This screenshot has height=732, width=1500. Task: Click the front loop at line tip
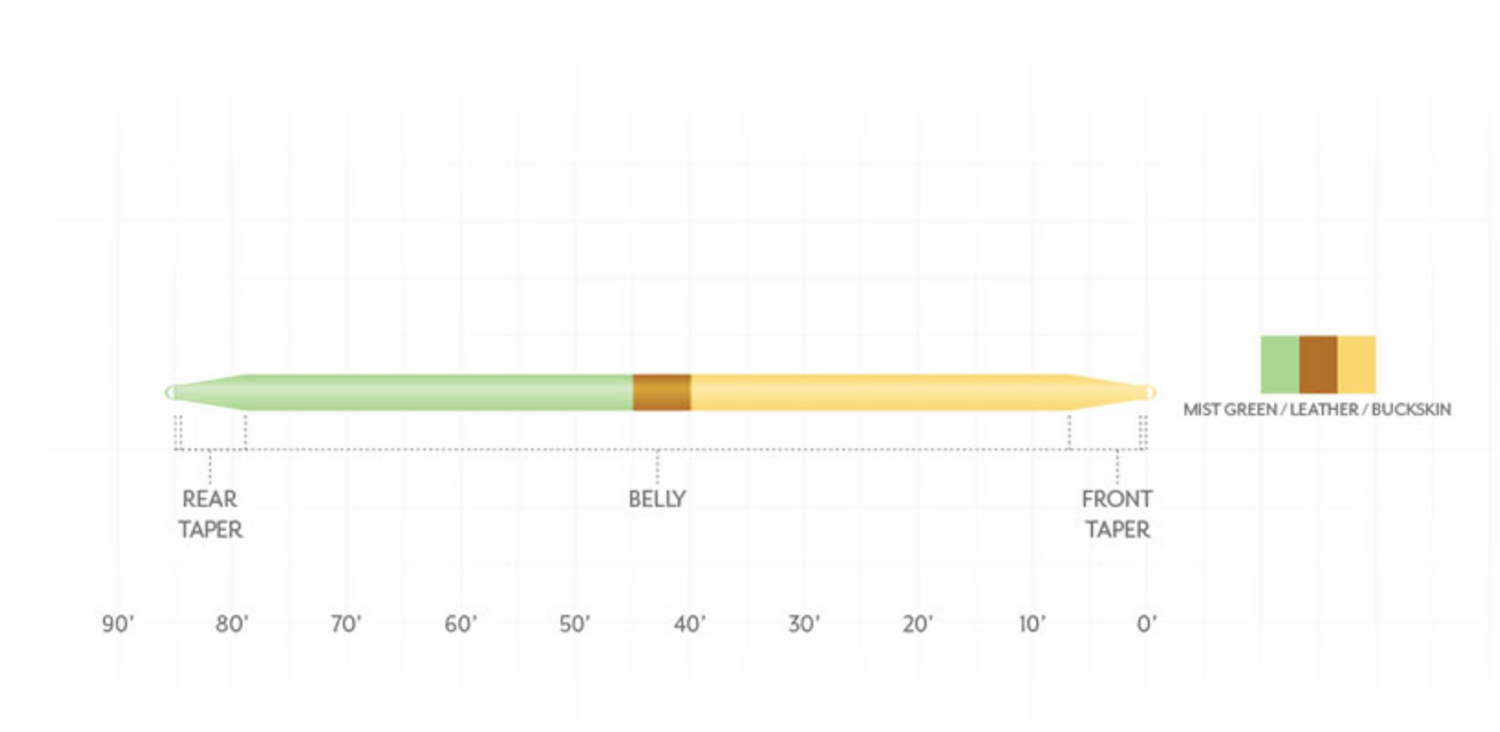(x=1149, y=392)
